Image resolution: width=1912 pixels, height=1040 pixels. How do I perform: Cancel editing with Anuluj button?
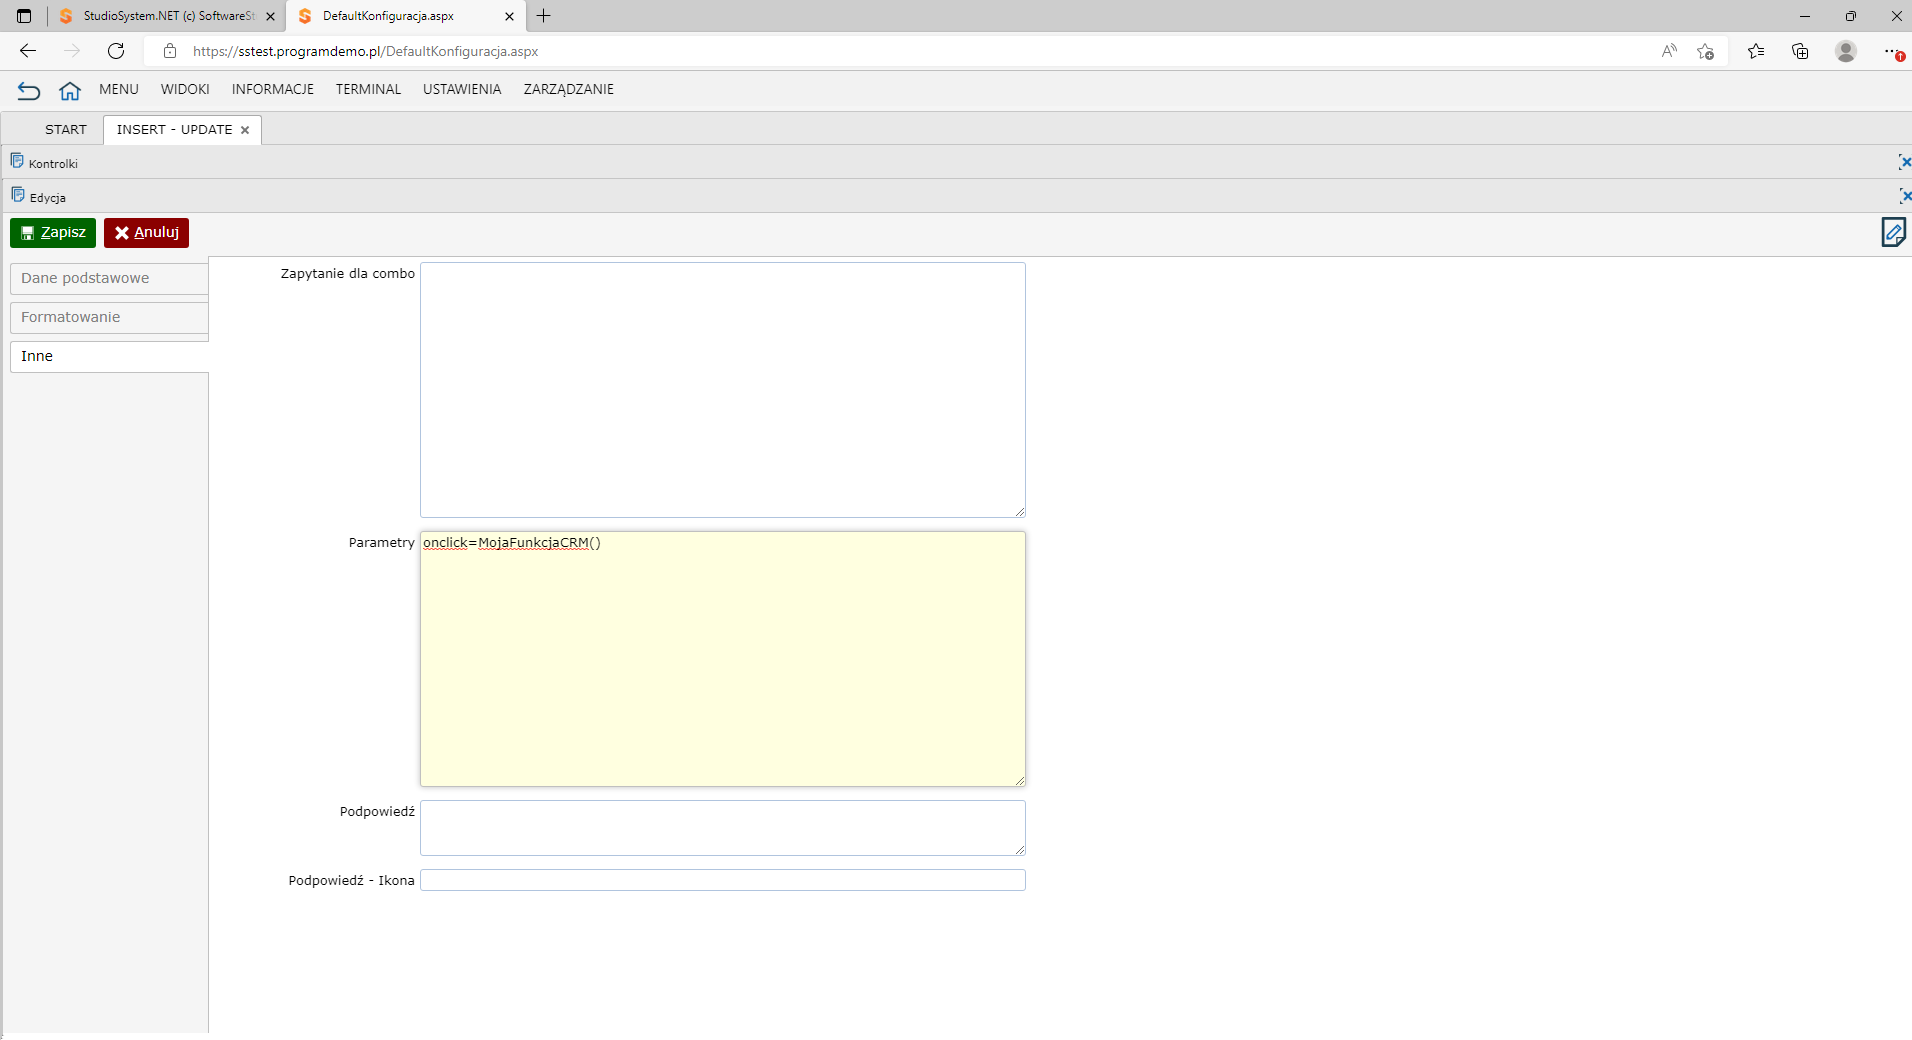coord(146,233)
